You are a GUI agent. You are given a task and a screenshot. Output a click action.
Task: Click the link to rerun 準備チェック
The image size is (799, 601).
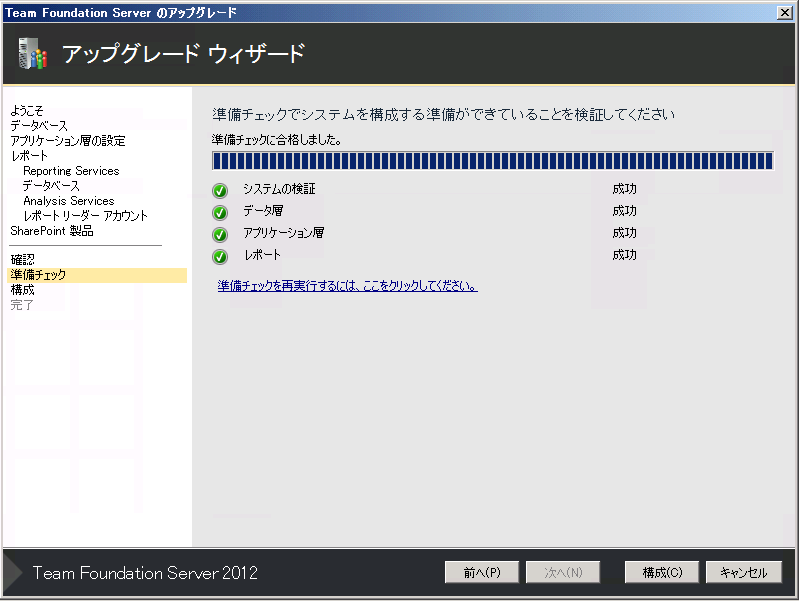[348, 286]
